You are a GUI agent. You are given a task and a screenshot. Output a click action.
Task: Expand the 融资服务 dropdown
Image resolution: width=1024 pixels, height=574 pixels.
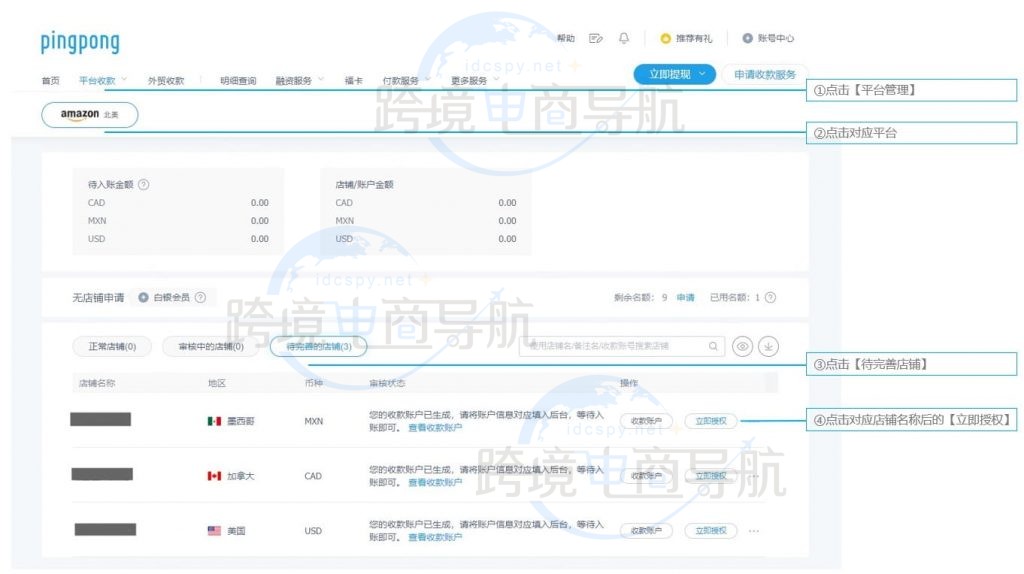coord(299,81)
